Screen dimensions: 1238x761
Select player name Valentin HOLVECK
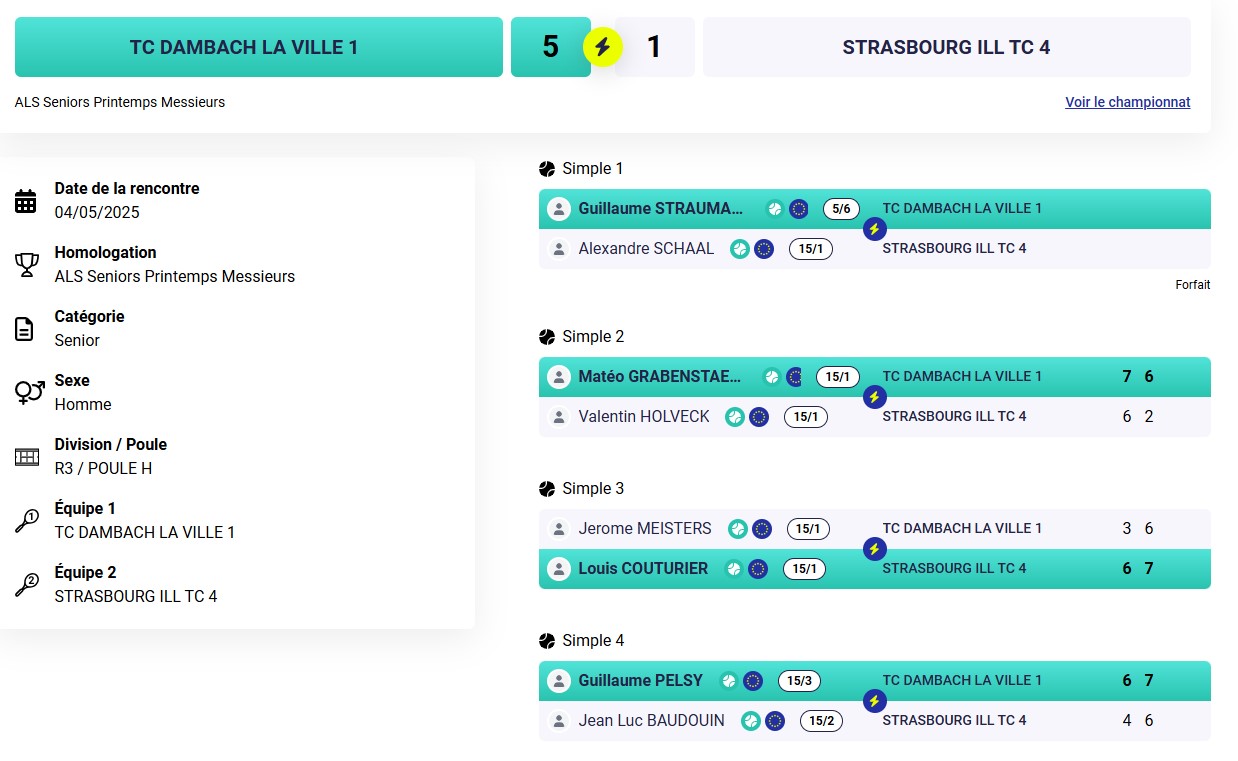[x=644, y=417]
